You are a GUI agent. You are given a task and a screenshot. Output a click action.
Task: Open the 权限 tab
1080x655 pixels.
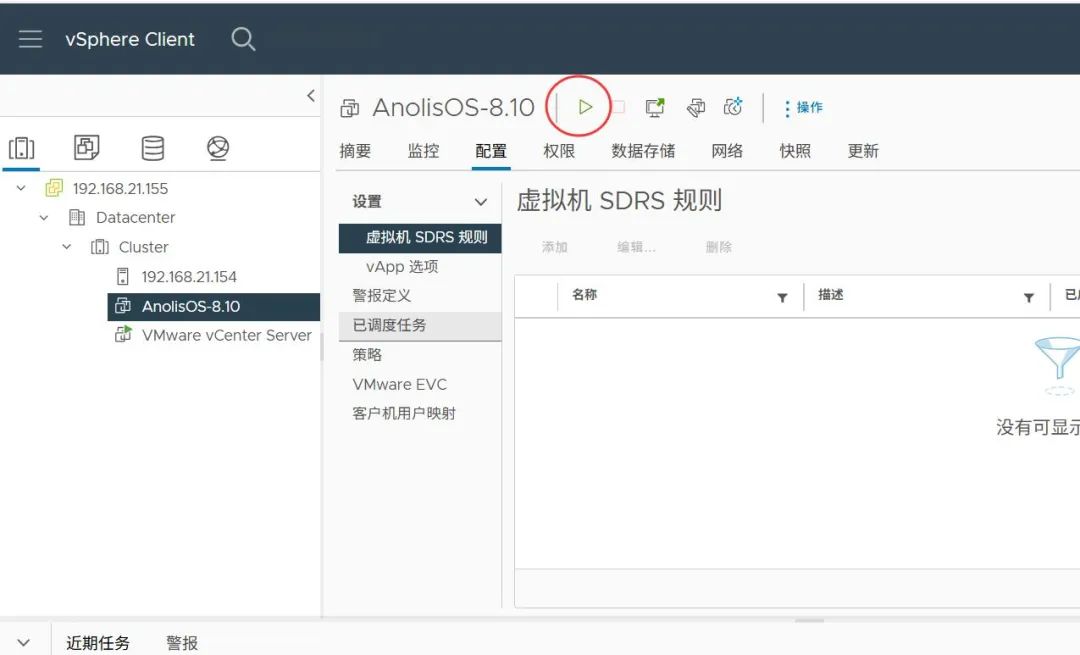(559, 151)
